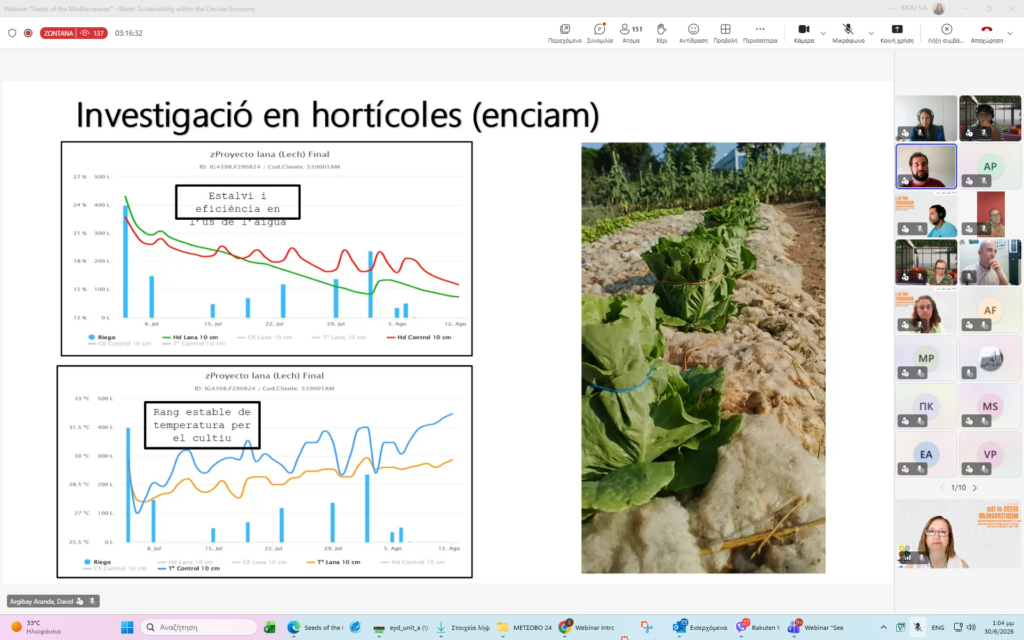This screenshot has height=640, width=1024.
Task: Toggle the Κάμερα camera on or off
Action: (804, 33)
